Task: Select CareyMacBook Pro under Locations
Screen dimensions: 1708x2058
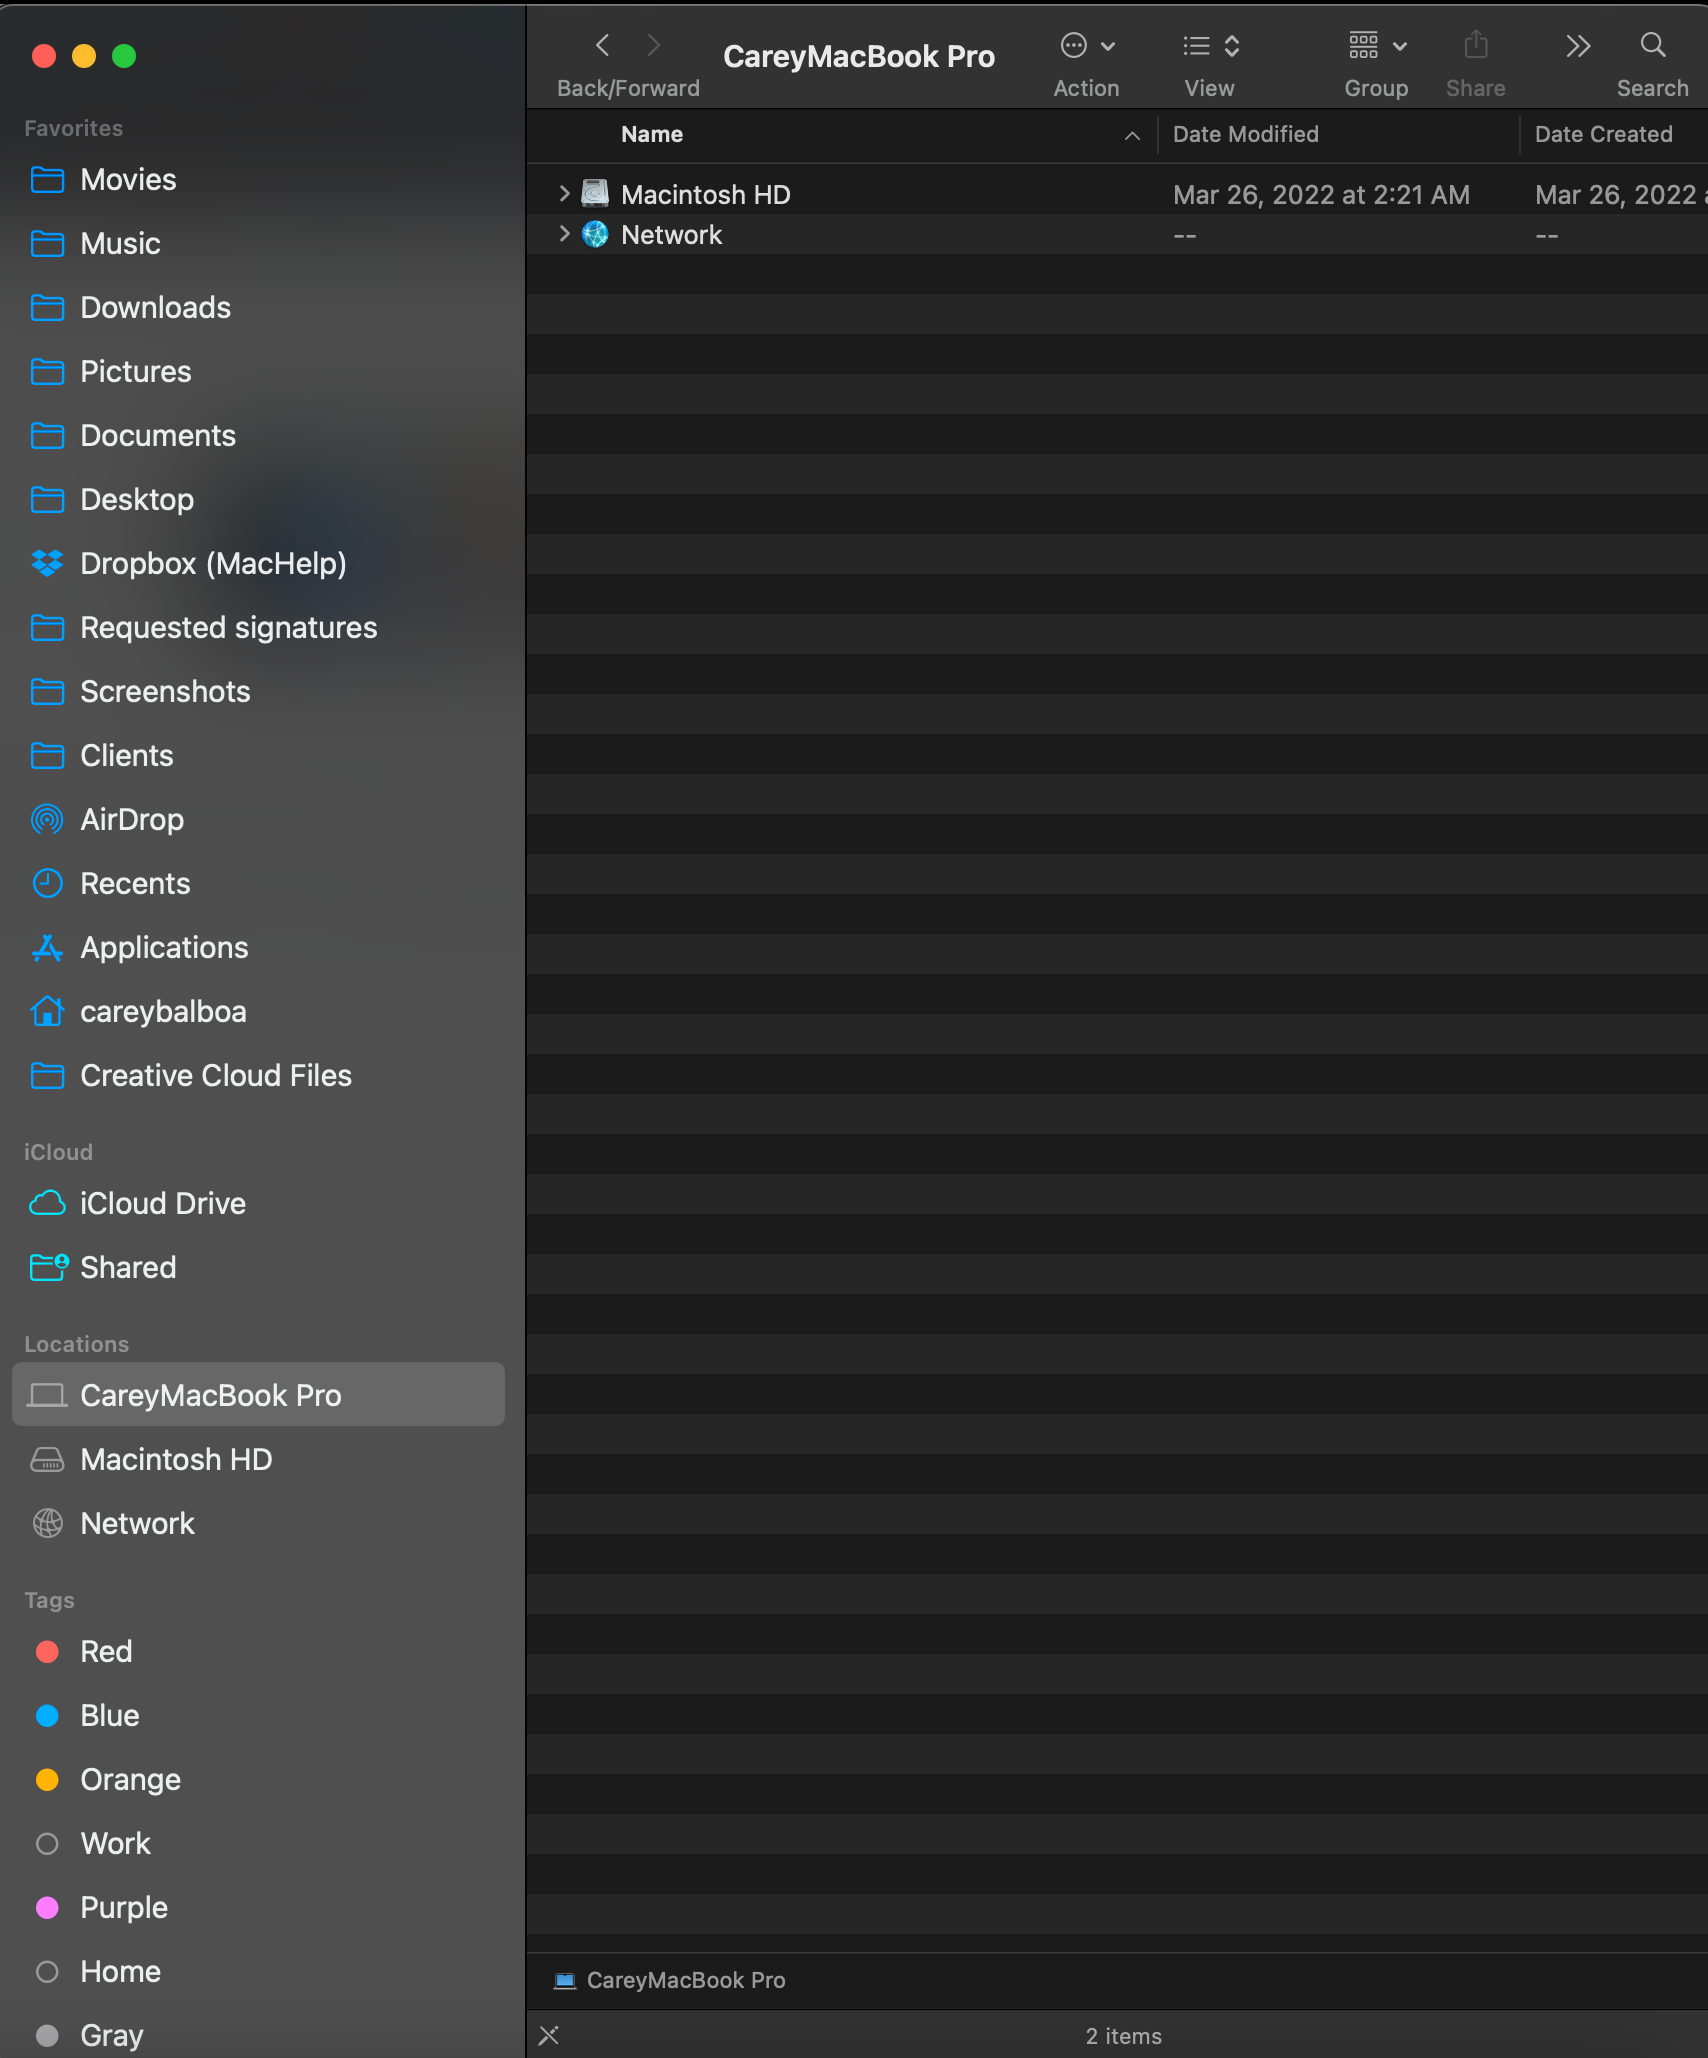Action: pyautogui.click(x=258, y=1394)
